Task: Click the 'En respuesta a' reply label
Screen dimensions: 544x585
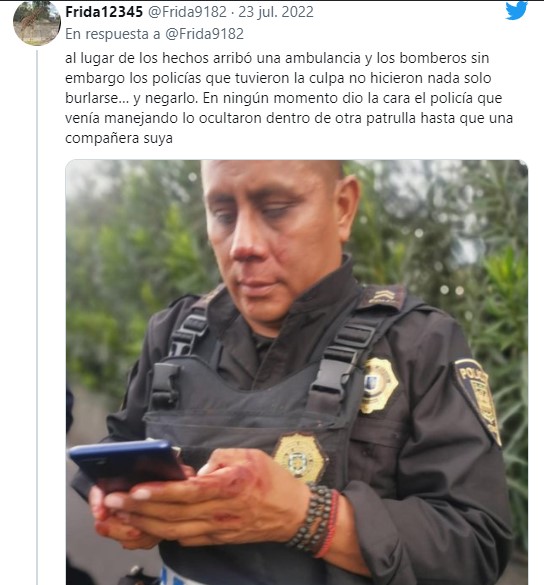Action: point(113,34)
